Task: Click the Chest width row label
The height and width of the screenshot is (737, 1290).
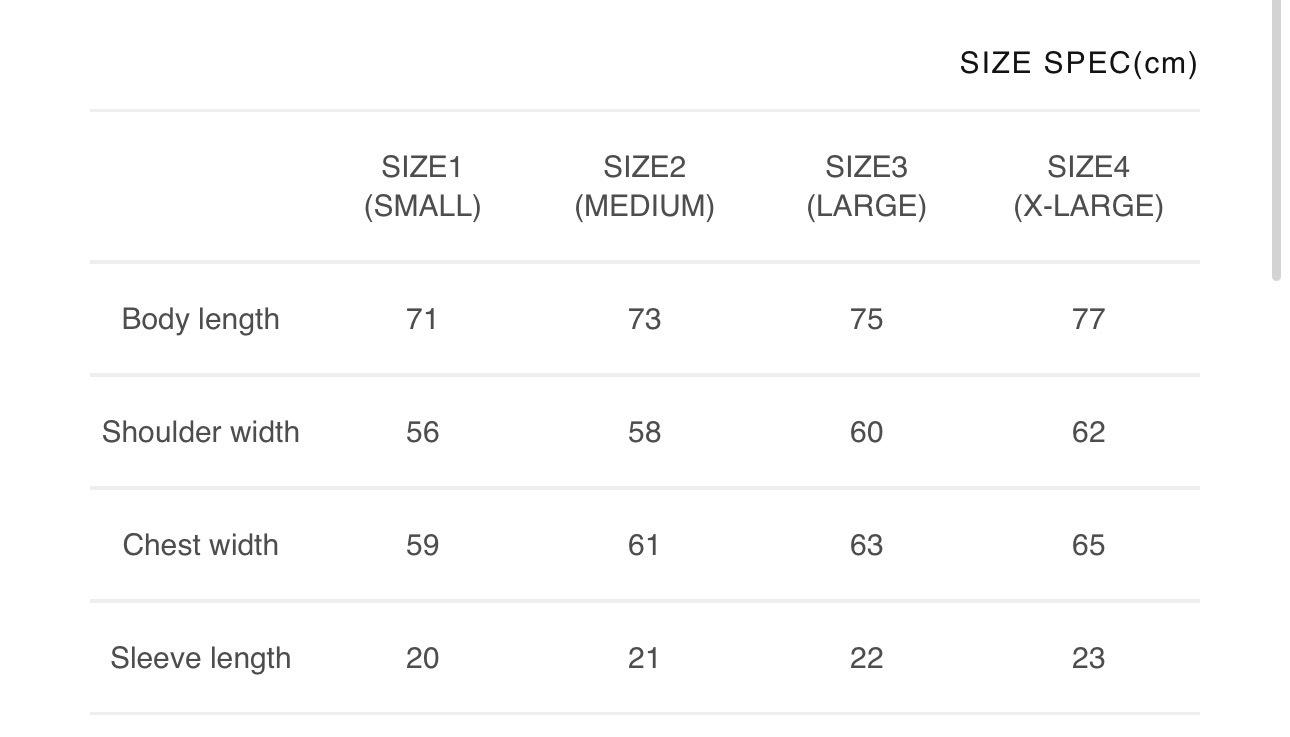Action: 200,545
